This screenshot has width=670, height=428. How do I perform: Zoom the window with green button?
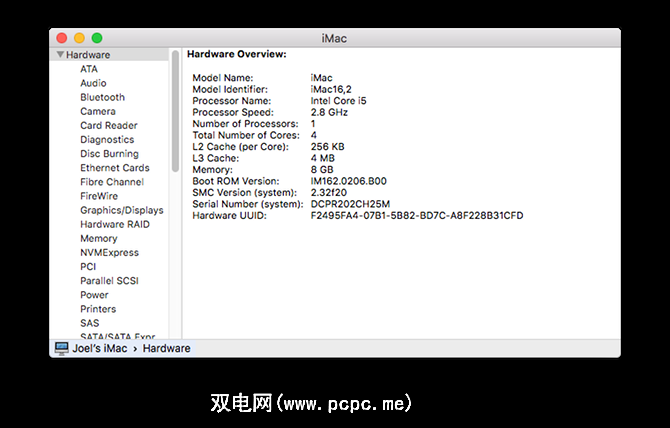(97, 38)
